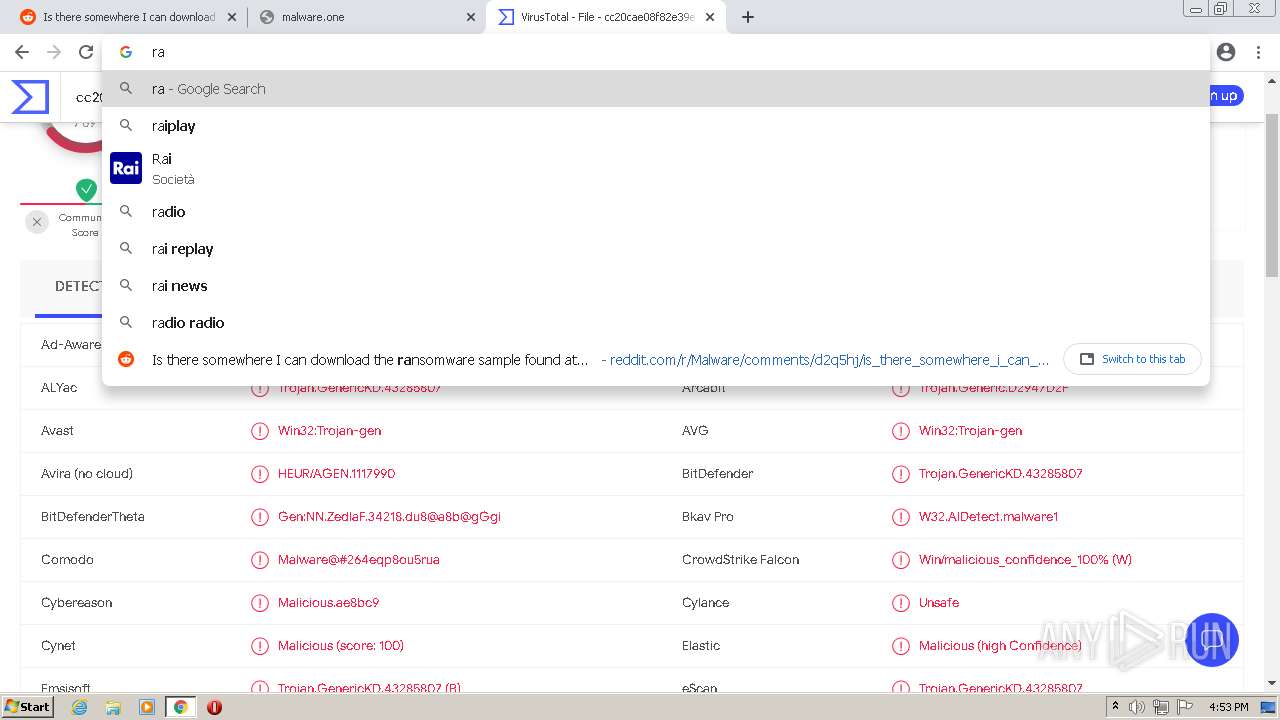The width and height of the screenshot is (1280, 720).
Task: Go back with the browser back arrow
Action: (22, 52)
